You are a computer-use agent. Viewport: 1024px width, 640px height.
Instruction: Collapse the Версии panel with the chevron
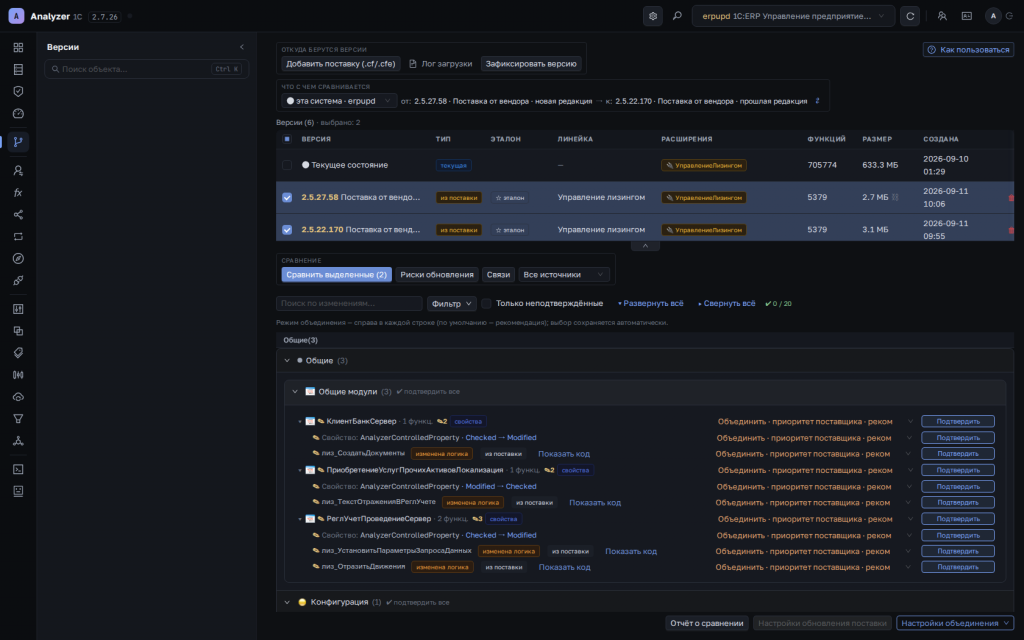pyautogui.click(x=242, y=47)
